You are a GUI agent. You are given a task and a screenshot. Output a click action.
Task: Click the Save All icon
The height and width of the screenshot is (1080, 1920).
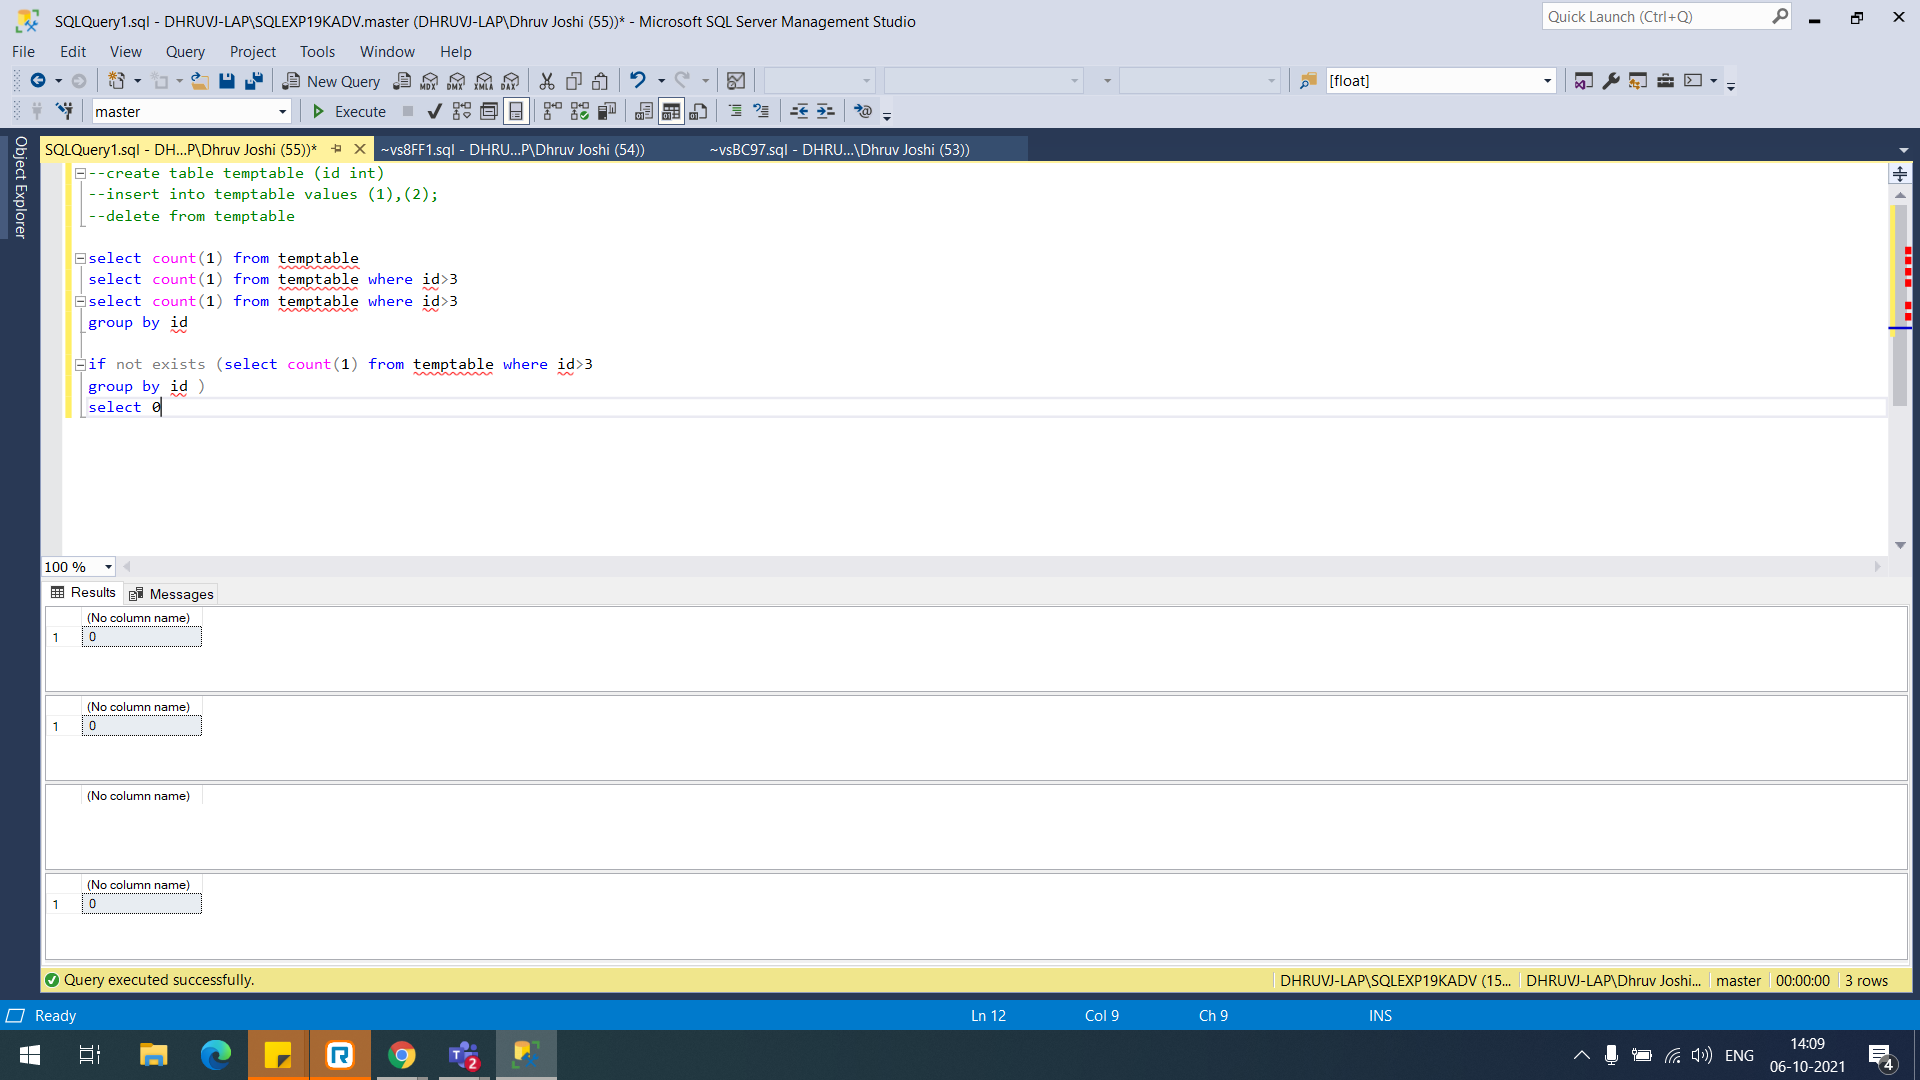[x=254, y=81]
